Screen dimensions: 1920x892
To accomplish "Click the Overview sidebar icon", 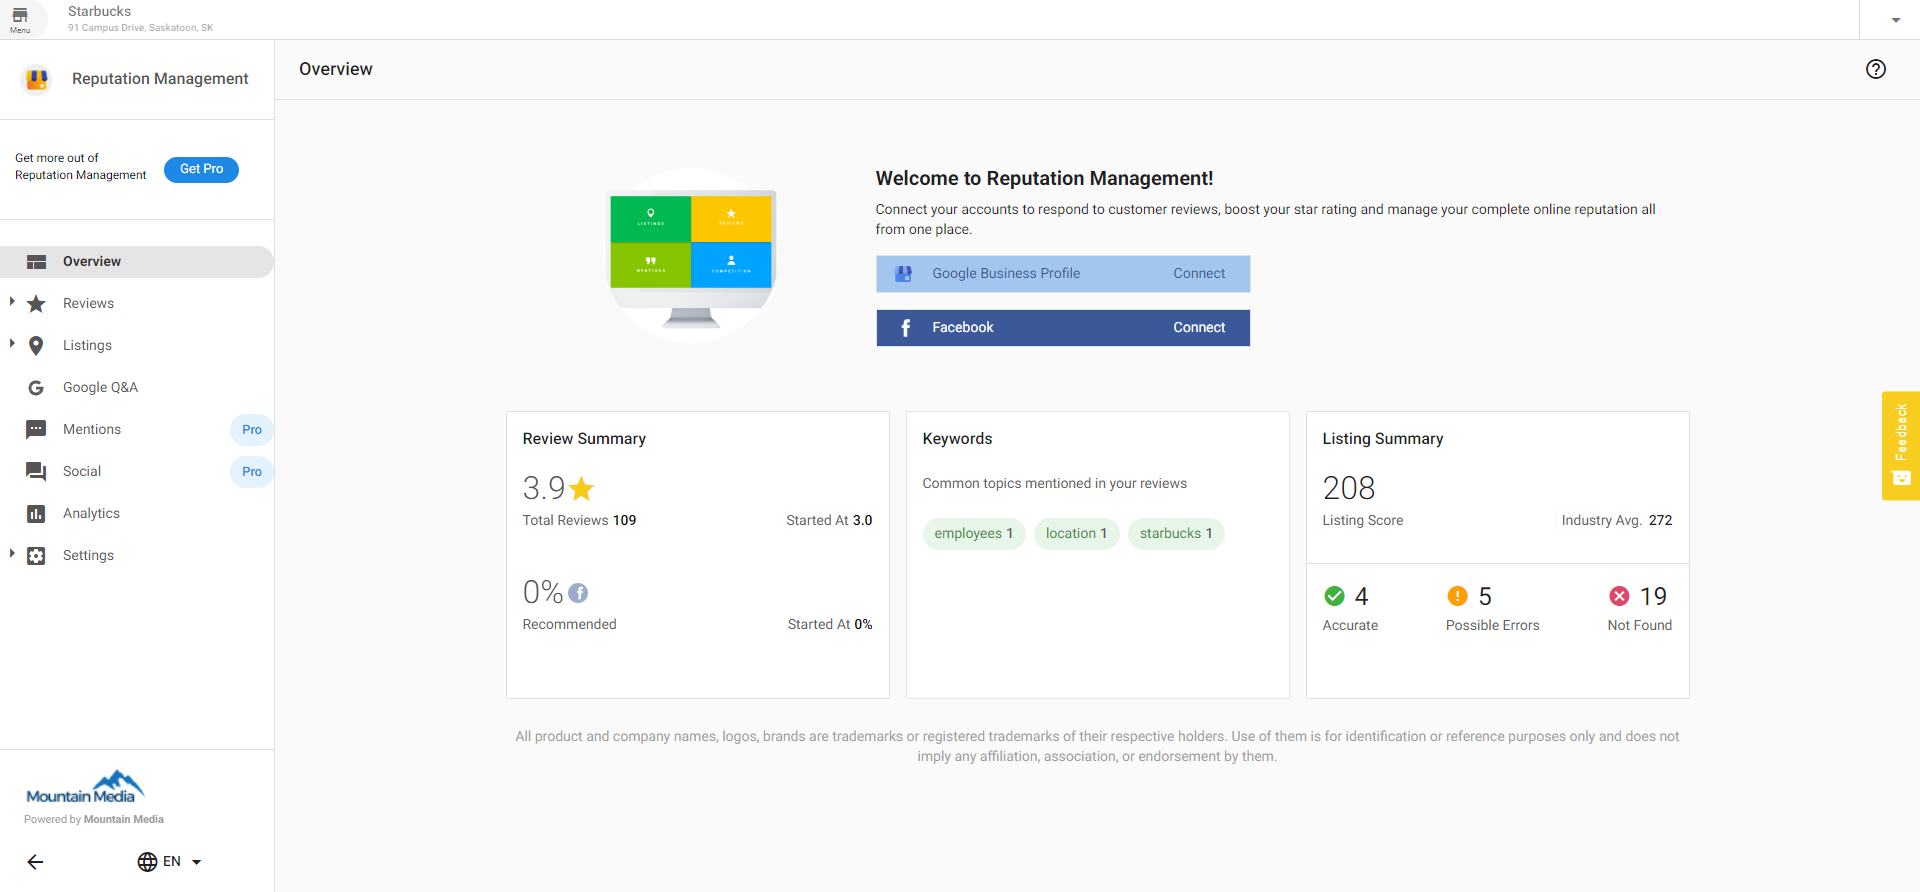I will pos(37,262).
